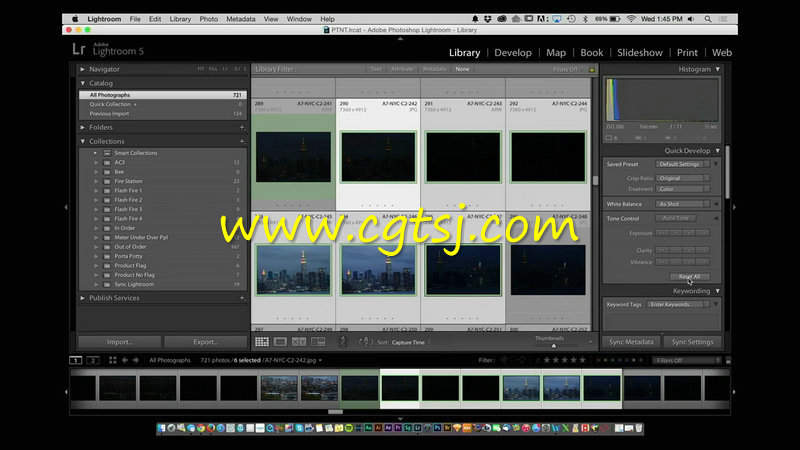Select Metadata filter in Library Filter bar

(434, 69)
